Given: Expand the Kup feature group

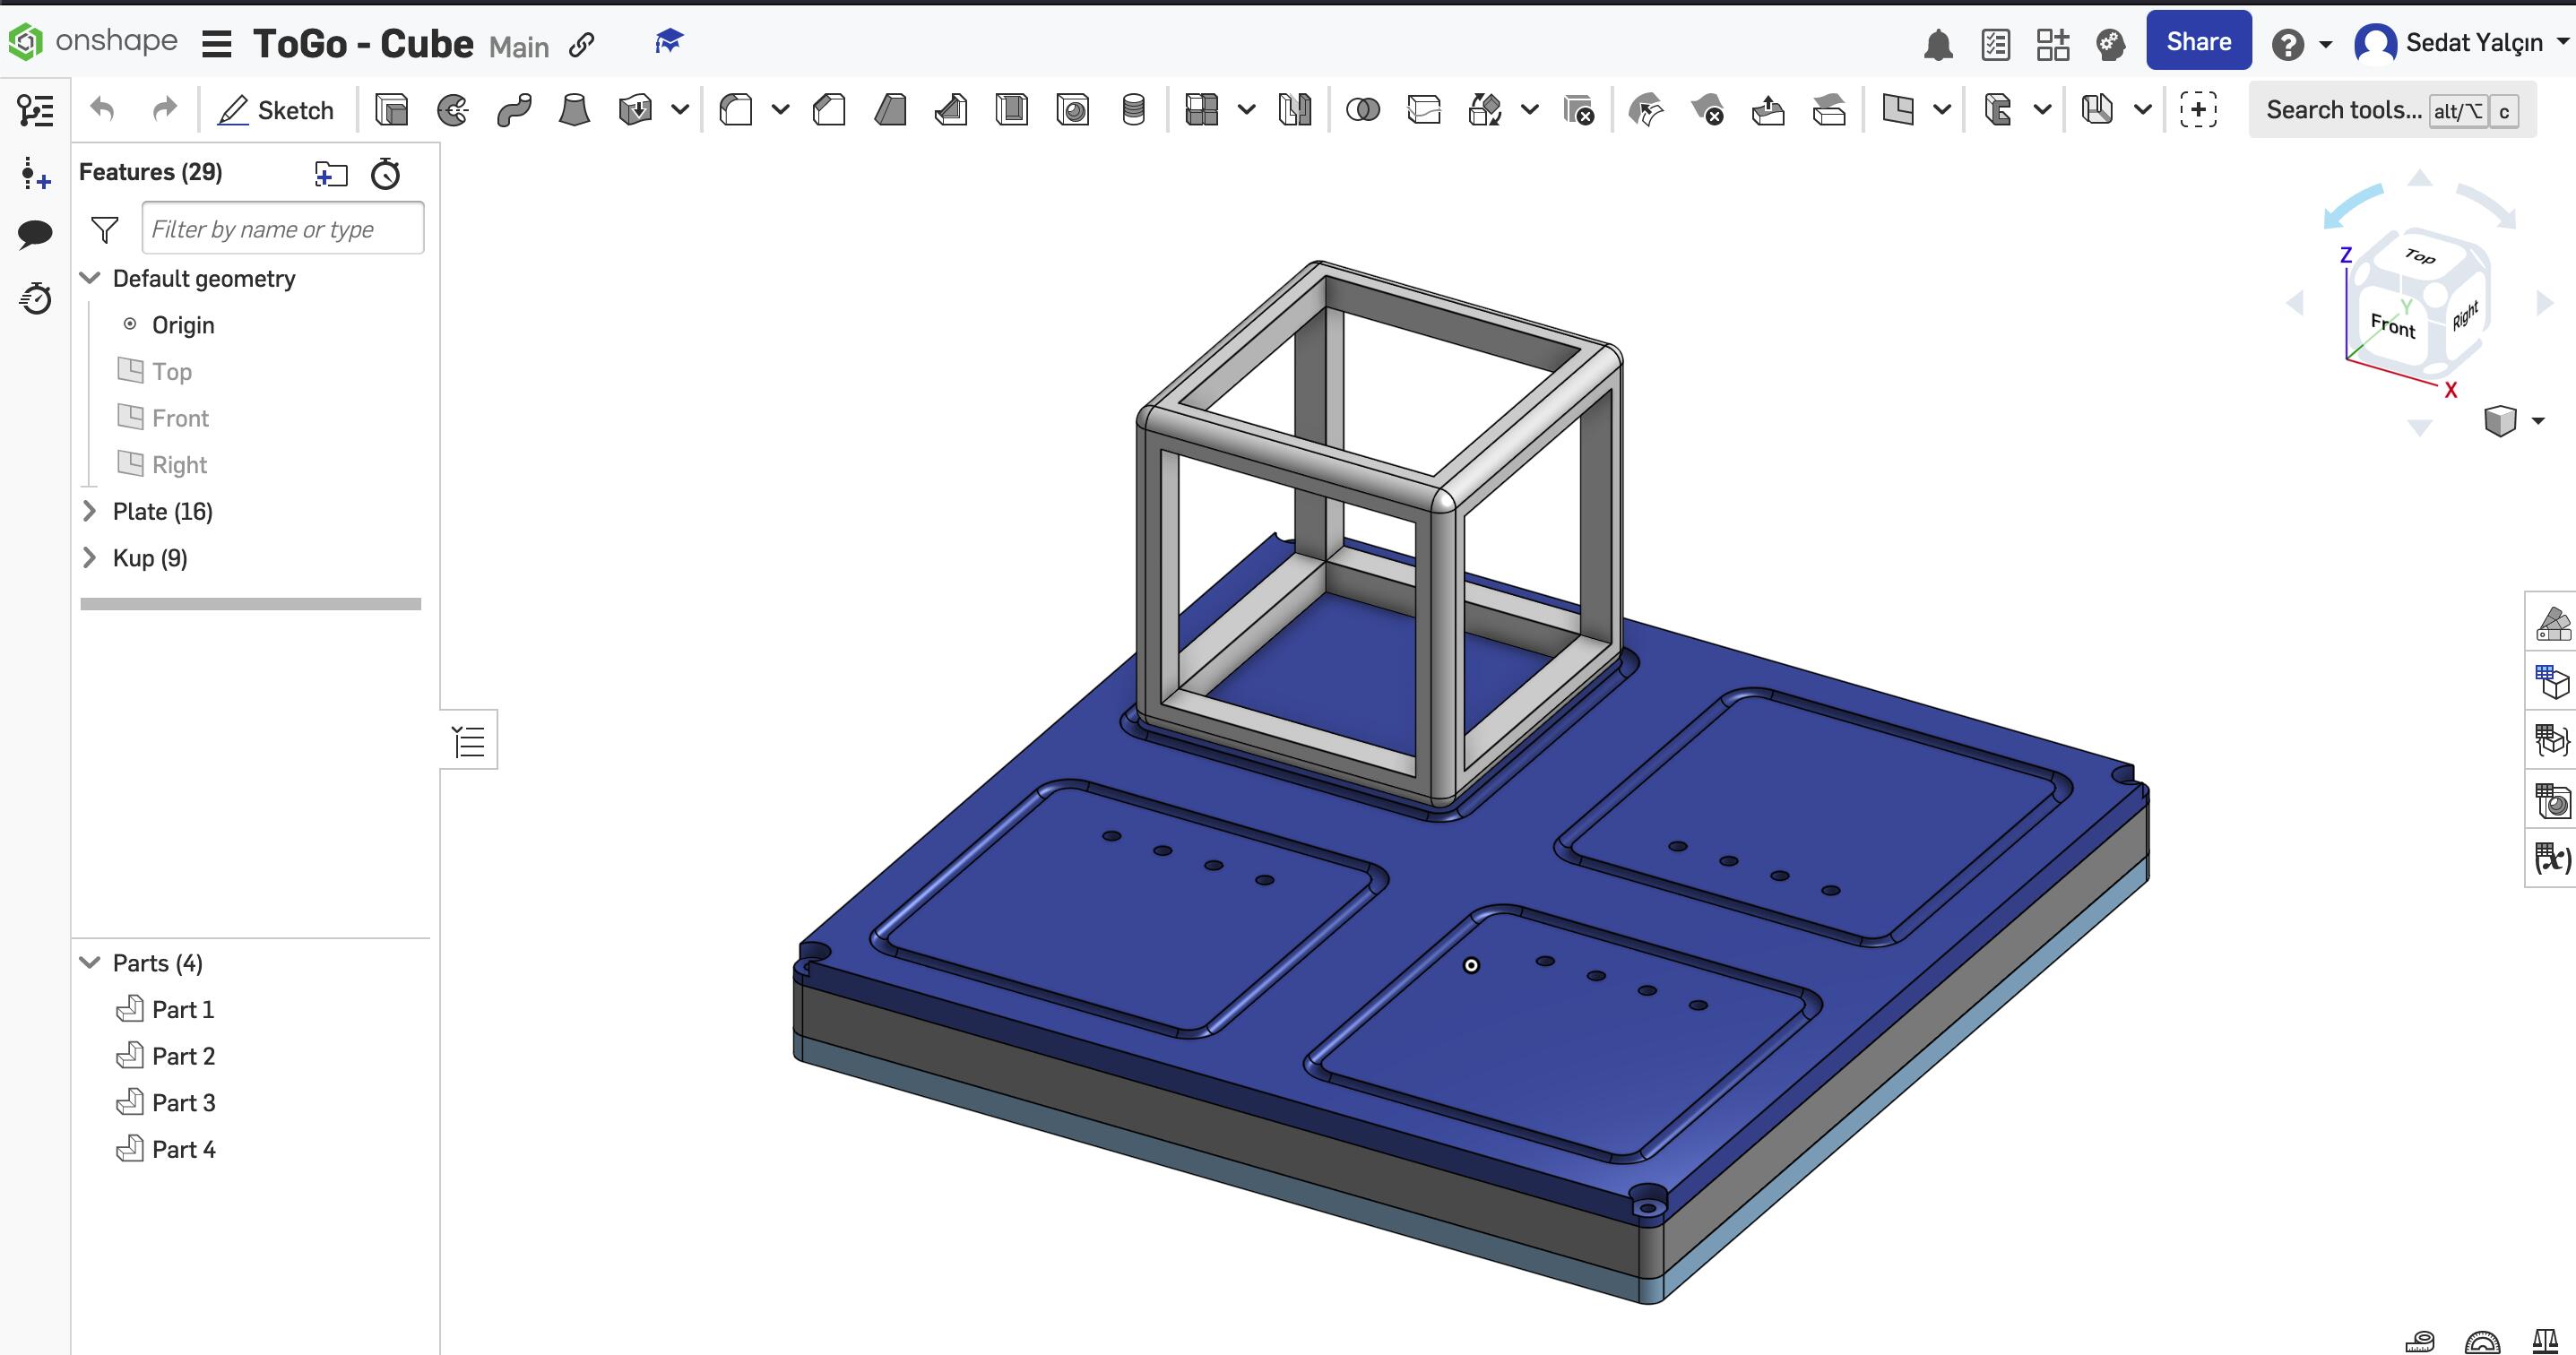Looking at the screenshot, I should [89, 557].
